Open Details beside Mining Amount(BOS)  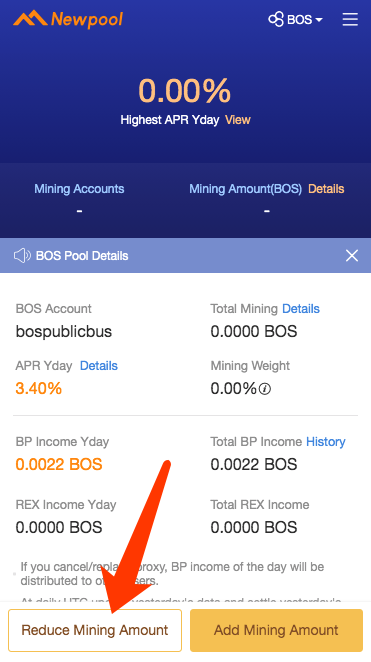(x=326, y=189)
